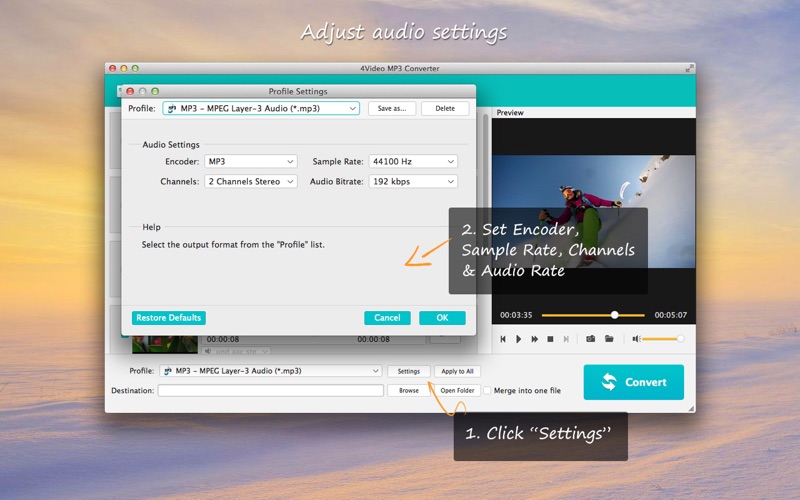Open the Audio Bitrate dropdown
The width and height of the screenshot is (800, 500).
pos(413,181)
